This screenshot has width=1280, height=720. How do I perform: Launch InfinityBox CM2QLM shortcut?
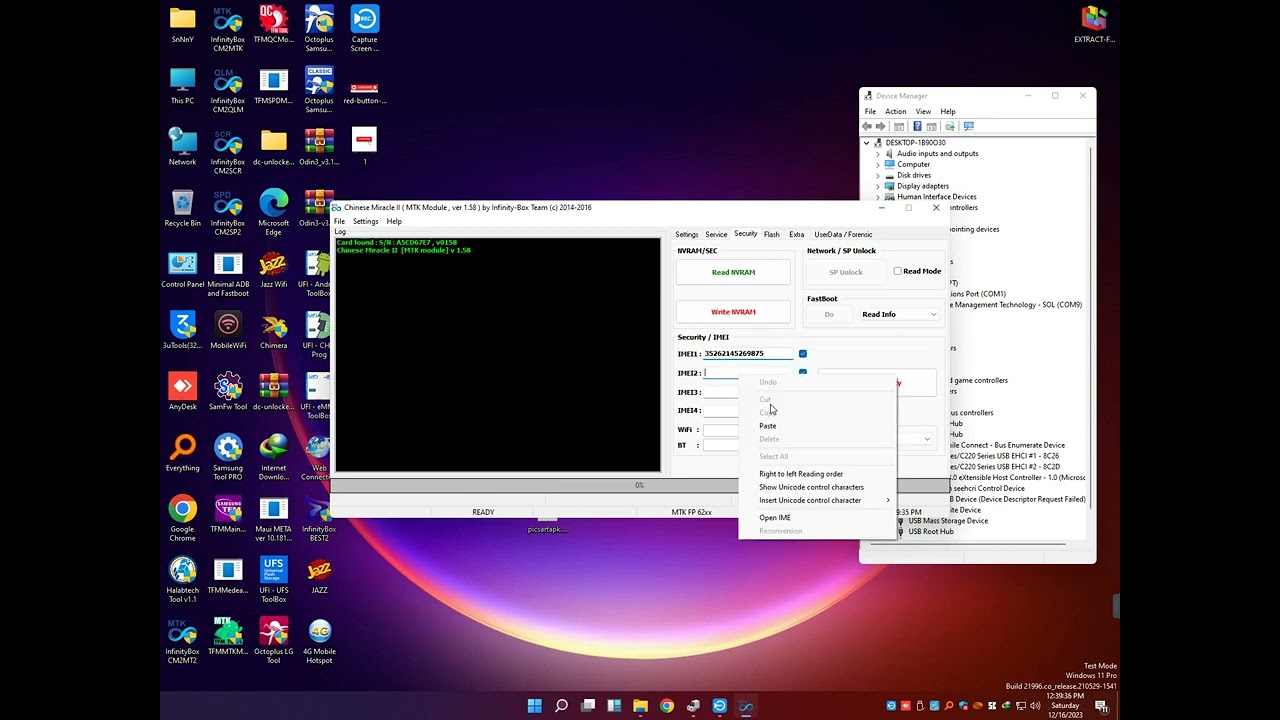228,91
